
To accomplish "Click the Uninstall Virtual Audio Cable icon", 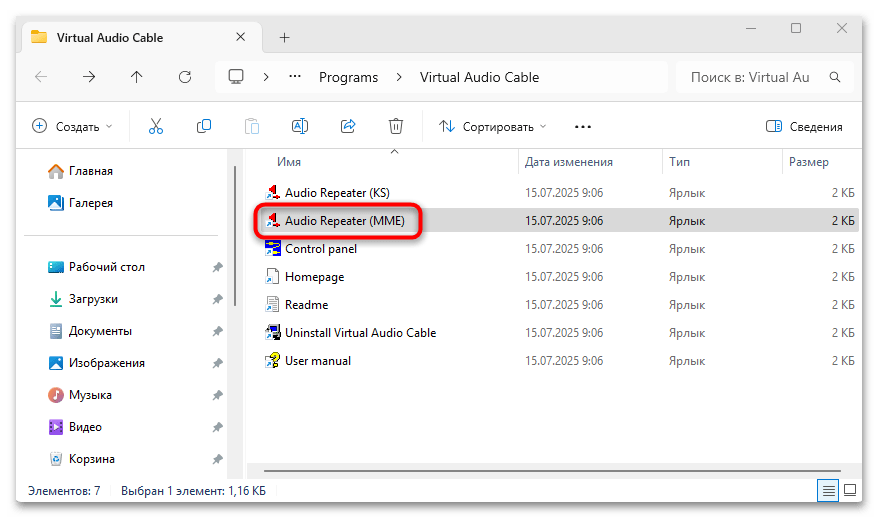I will tap(272, 333).
